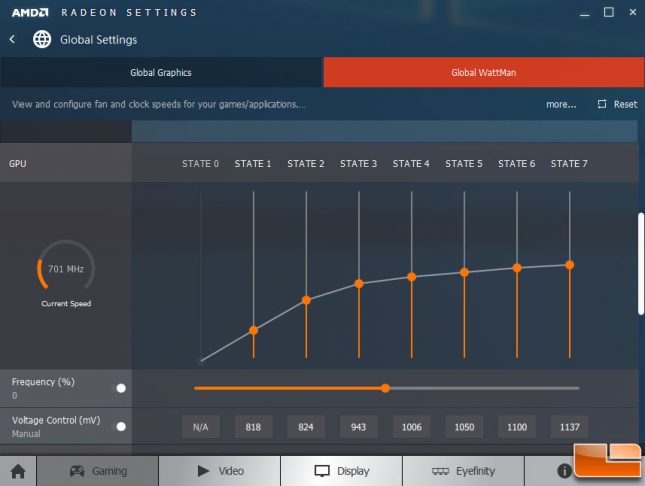Click the STATE 5 column header

pyautogui.click(x=464, y=163)
